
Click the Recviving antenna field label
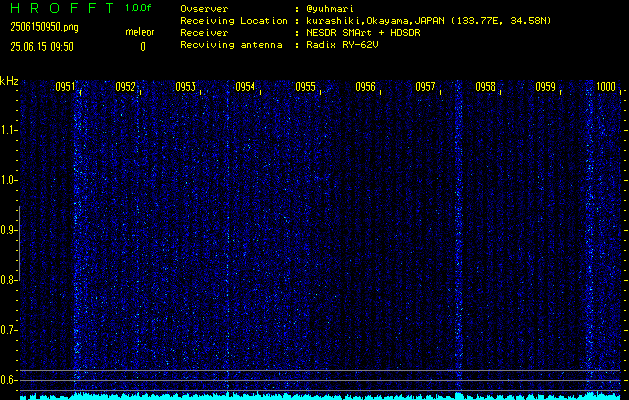coord(231,45)
